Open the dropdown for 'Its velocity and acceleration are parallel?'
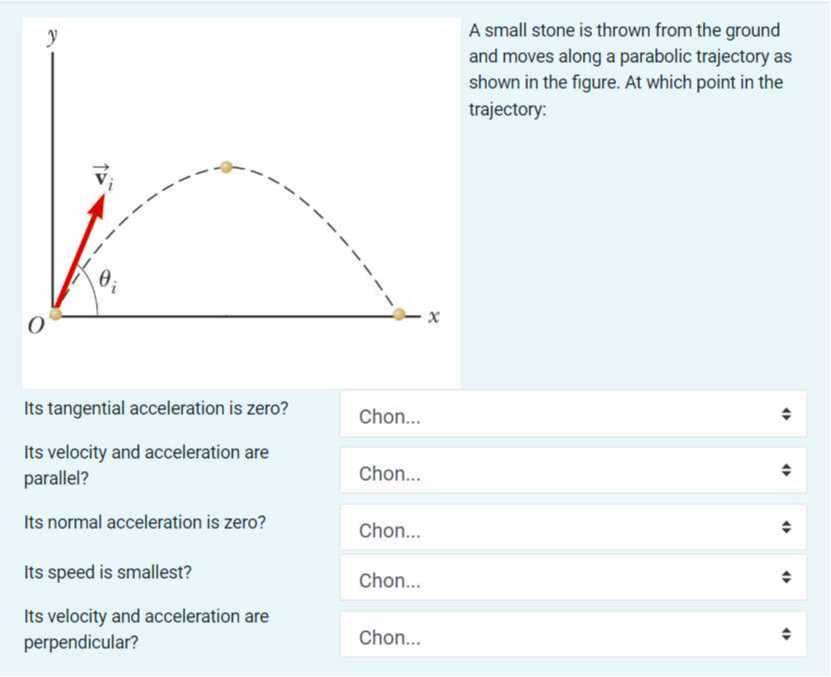The height and width of the screenshot is (677, 831). tap(573, 472)
